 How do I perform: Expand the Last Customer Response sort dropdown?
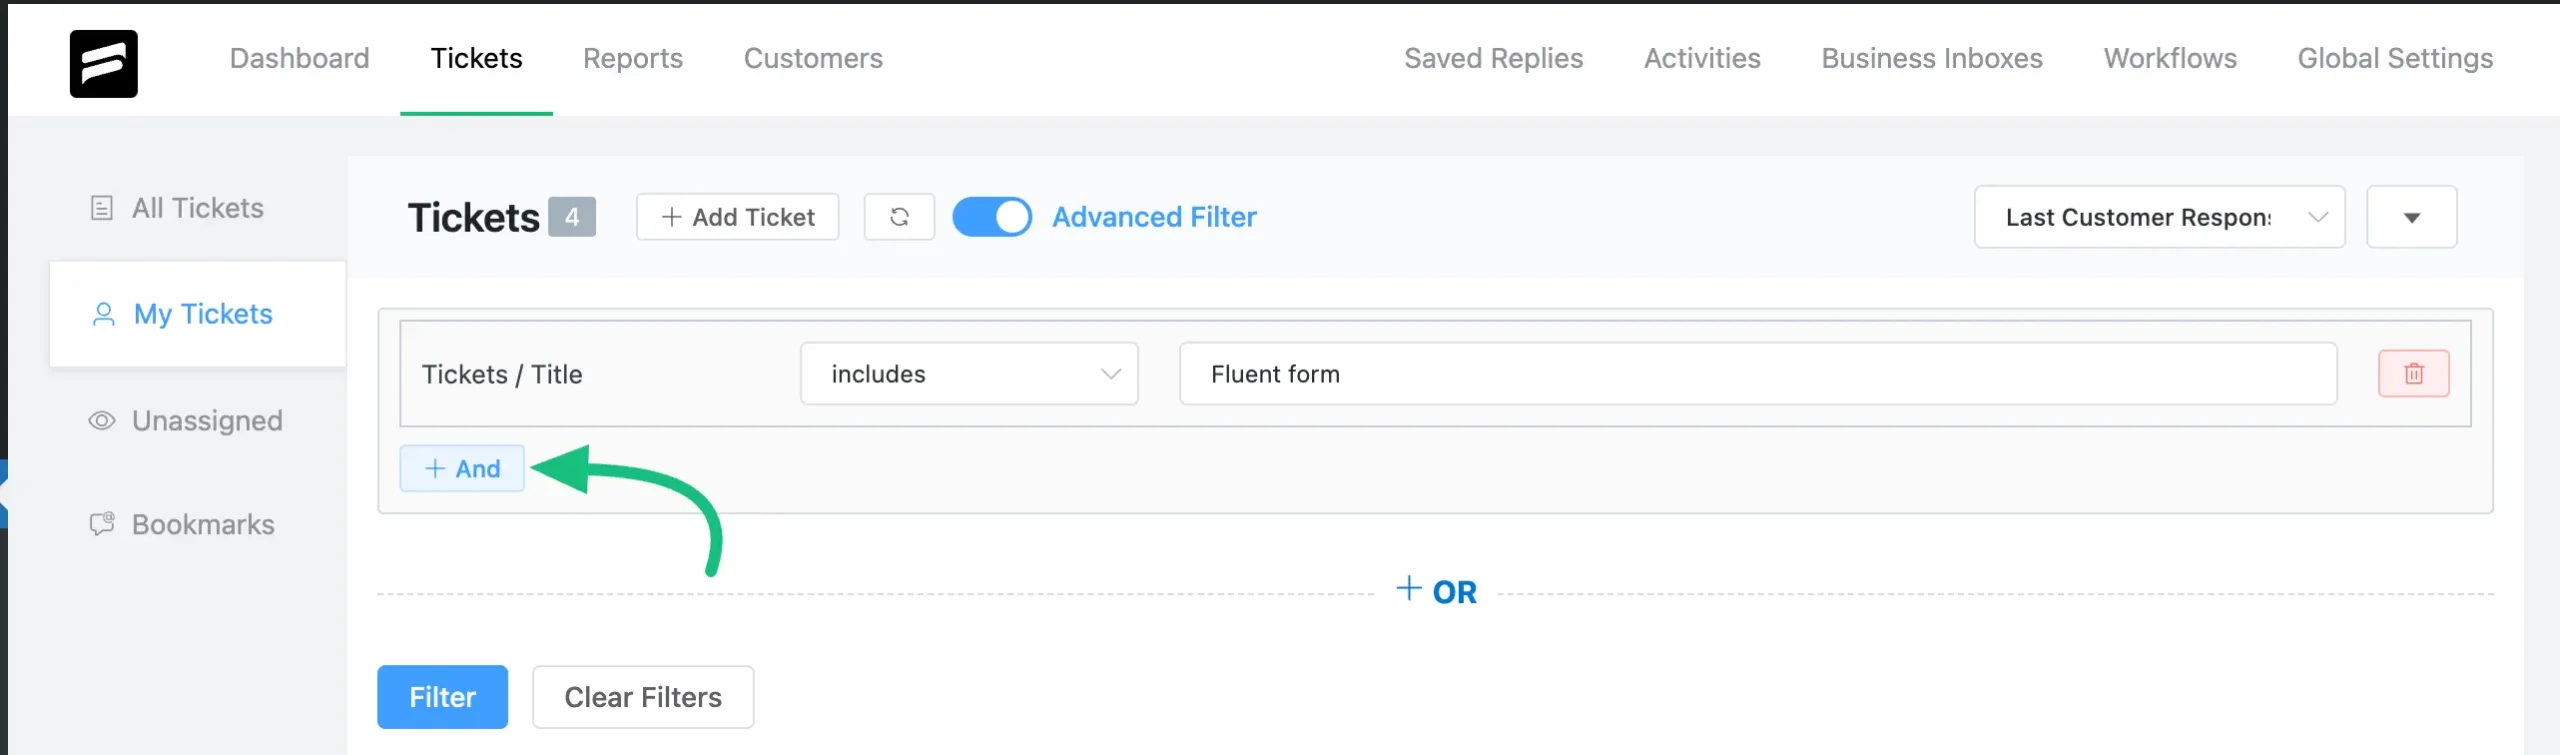[2159, 217]
